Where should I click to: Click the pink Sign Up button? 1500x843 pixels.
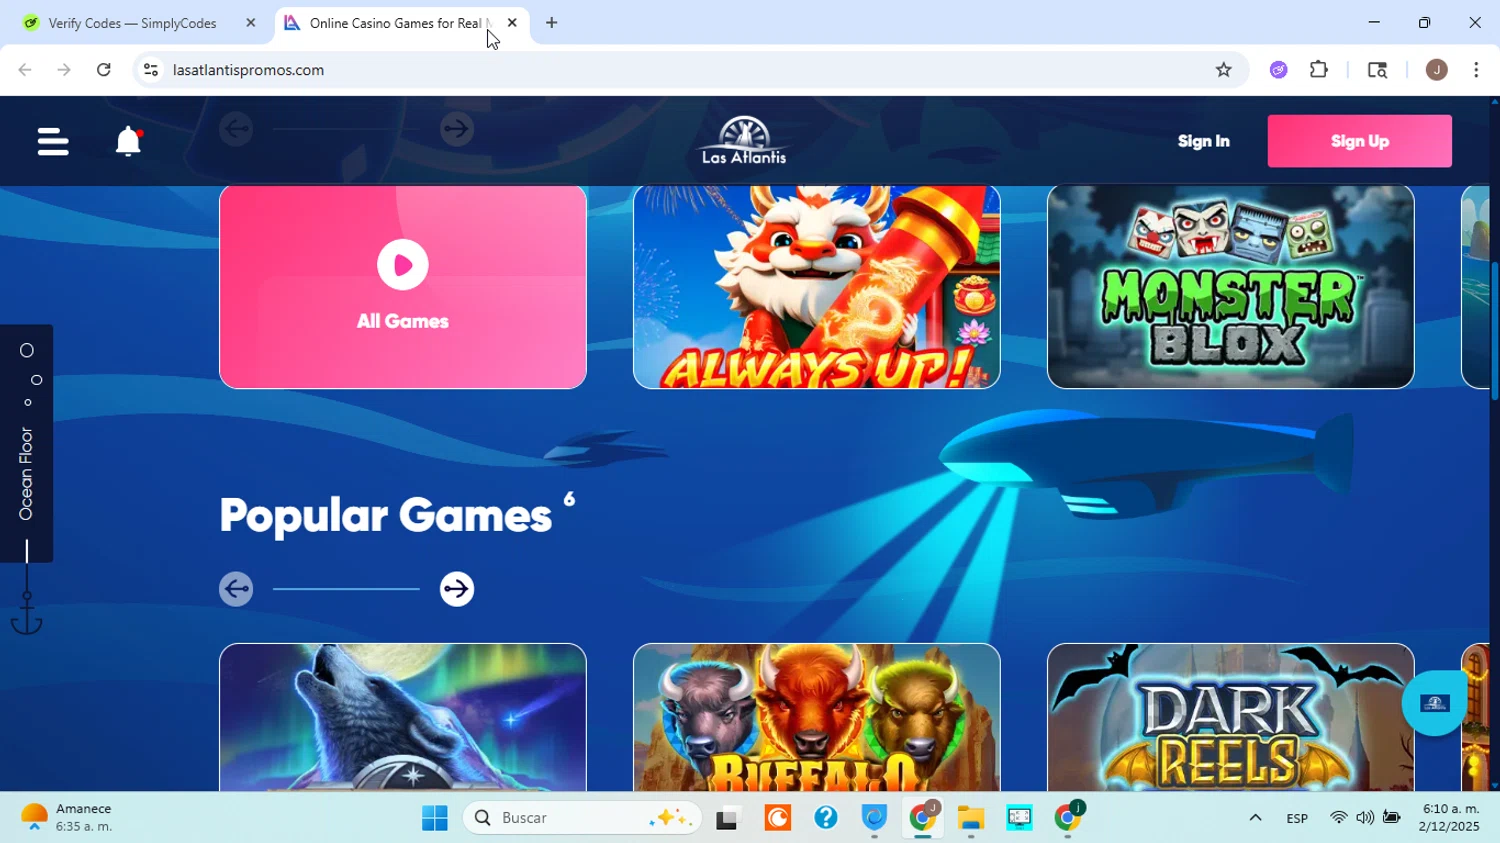click(1359, 141)
